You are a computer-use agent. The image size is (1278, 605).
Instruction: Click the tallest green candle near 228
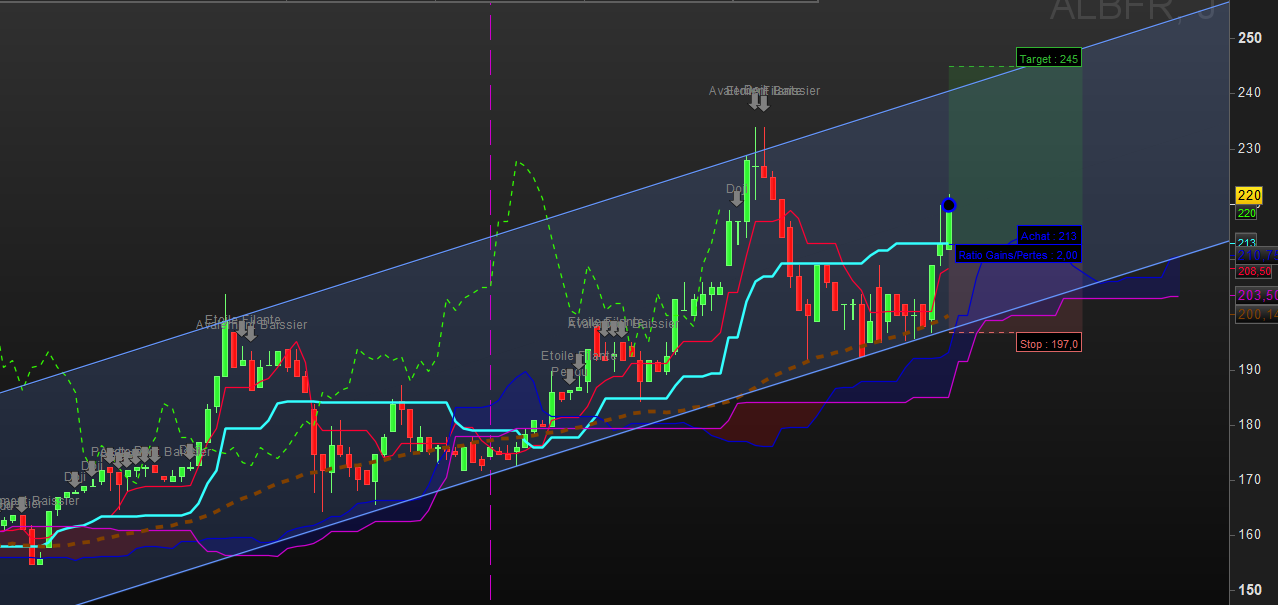click(747, 190)
